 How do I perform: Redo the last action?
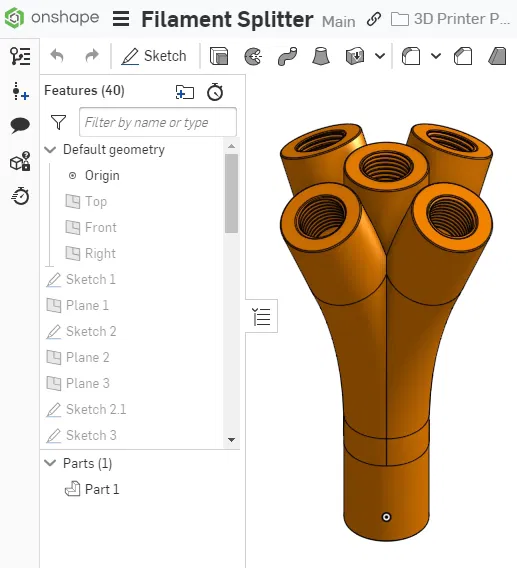92,56
